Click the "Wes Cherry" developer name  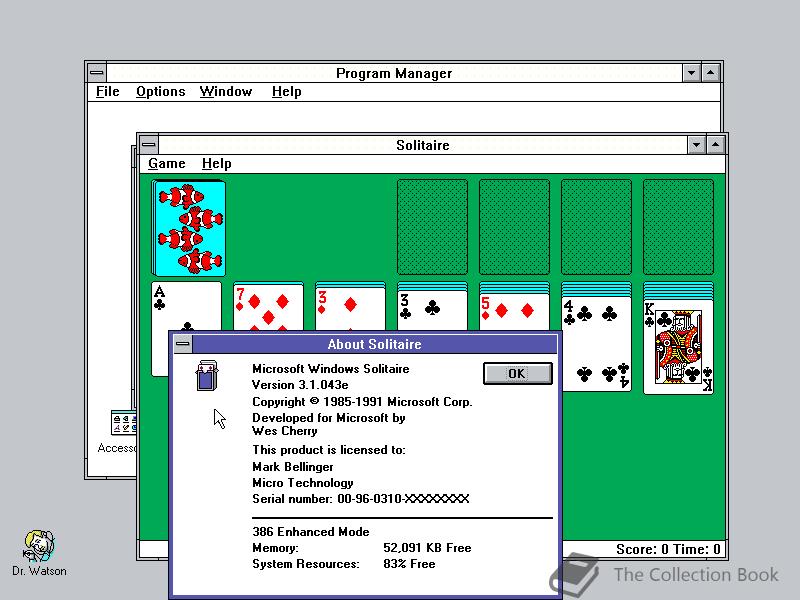[285, 431]
